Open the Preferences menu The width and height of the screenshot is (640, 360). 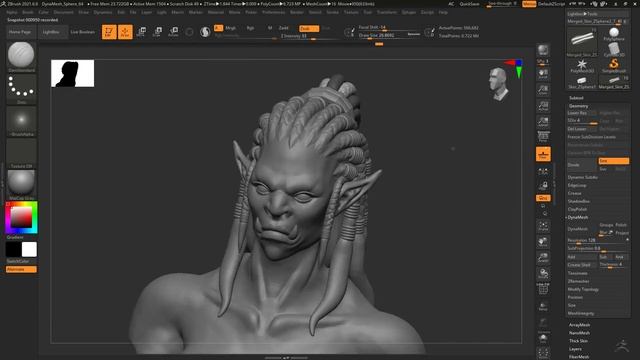click(273, 12)
